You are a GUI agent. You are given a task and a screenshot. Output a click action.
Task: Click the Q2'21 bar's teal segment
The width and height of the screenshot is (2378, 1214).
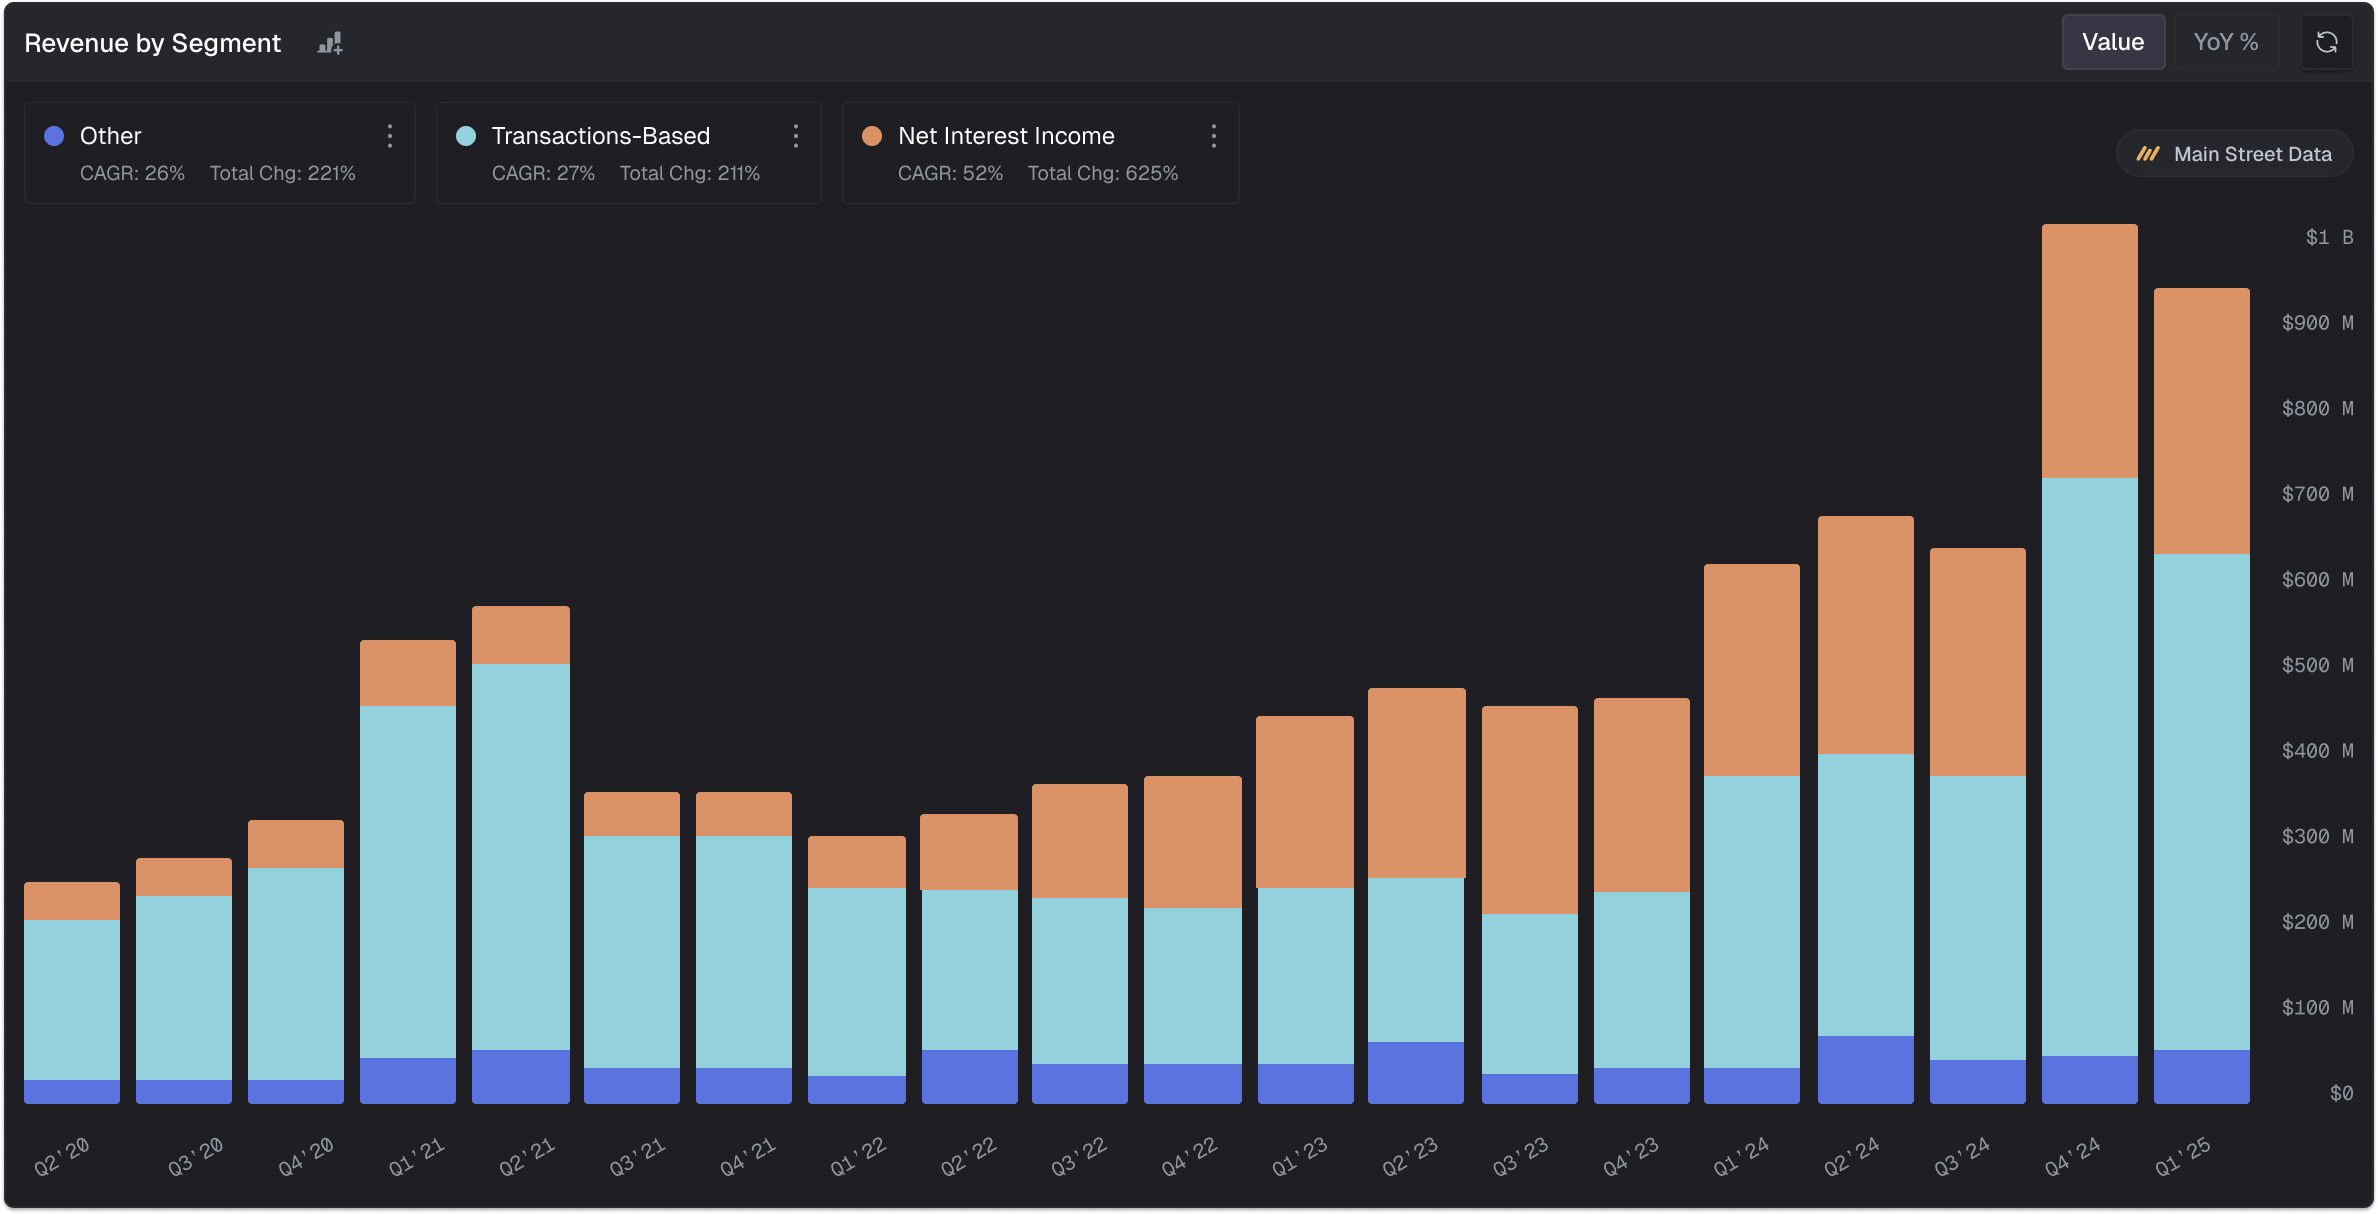click(x=520, y=855)
